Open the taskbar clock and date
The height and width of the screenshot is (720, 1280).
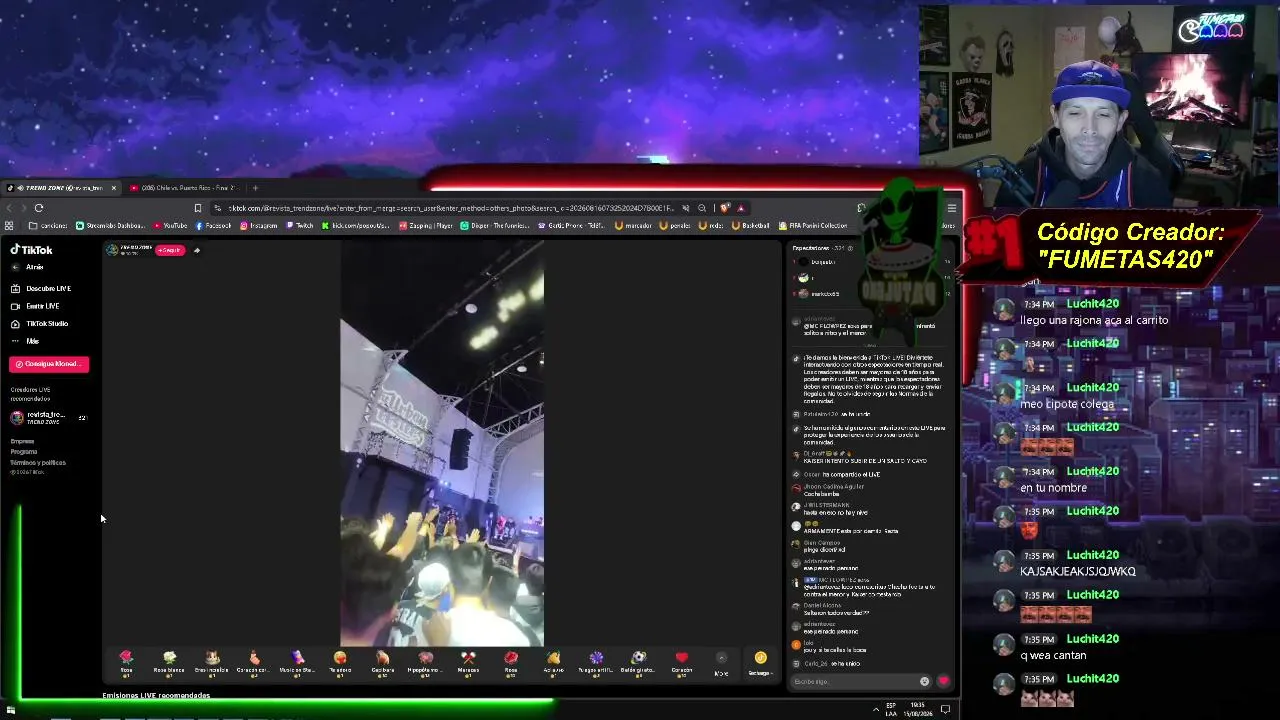(x=917, y=710)
